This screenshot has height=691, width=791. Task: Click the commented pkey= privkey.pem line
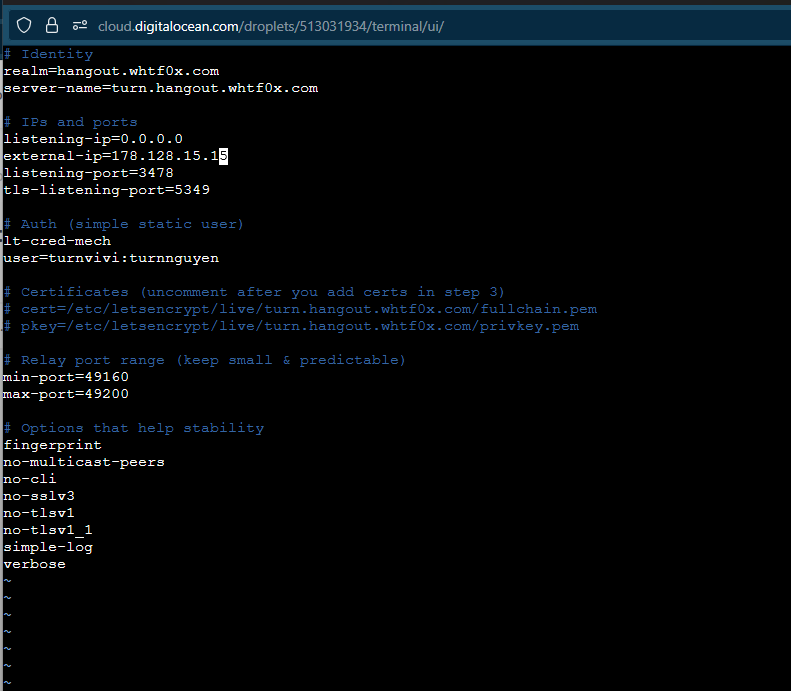point(291,326)
